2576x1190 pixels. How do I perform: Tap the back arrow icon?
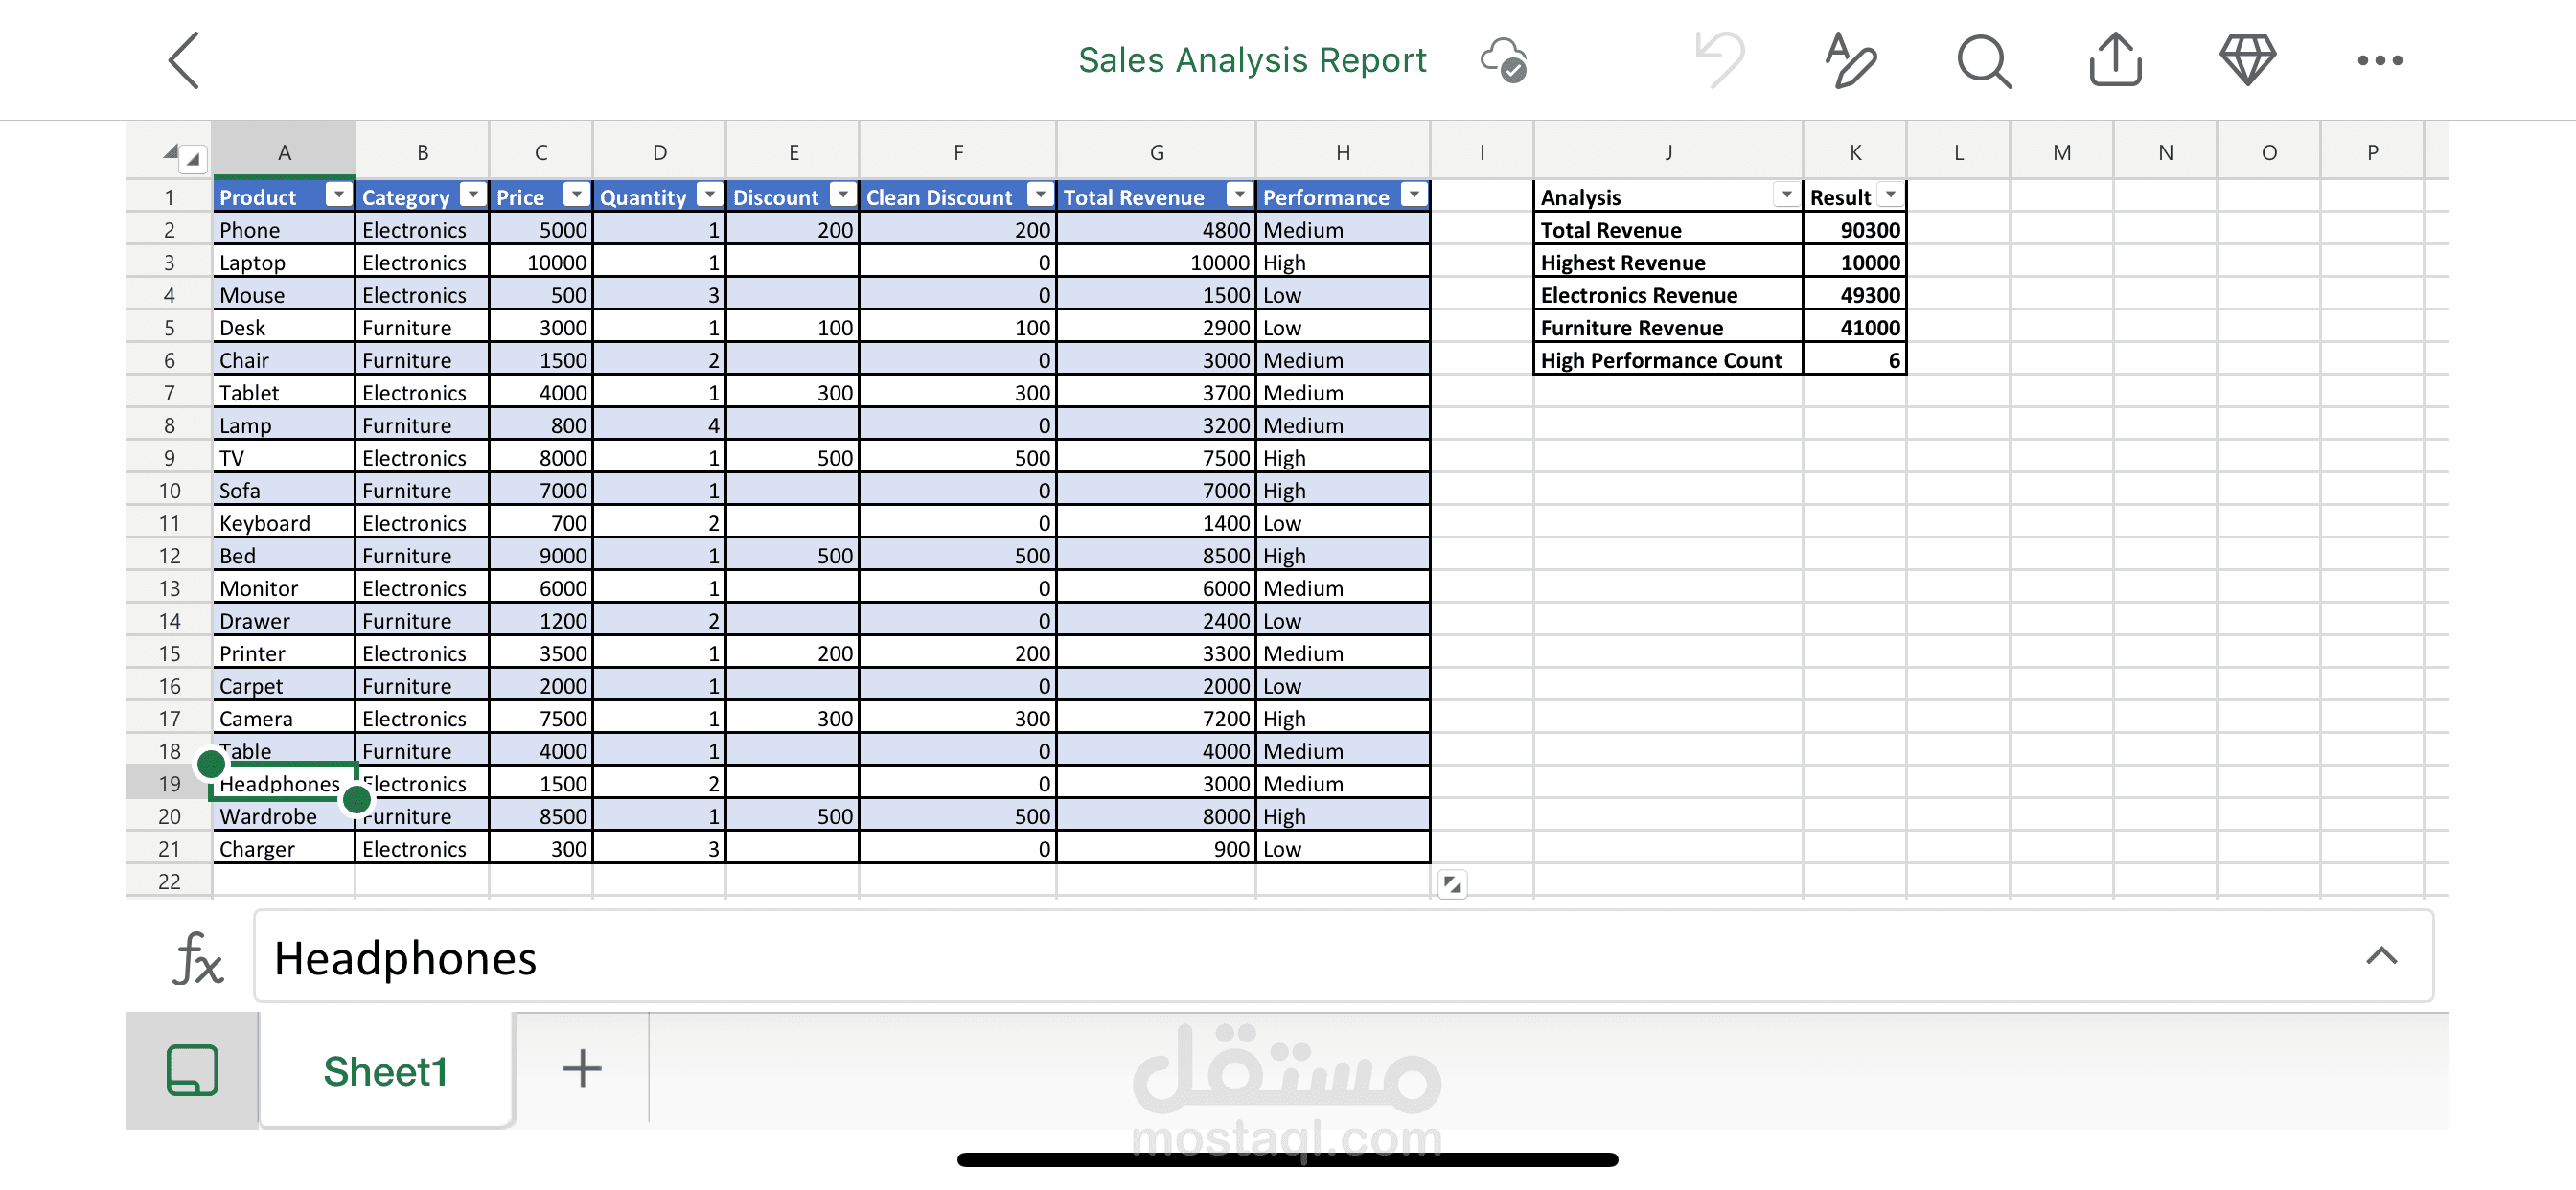coord(183,60)
